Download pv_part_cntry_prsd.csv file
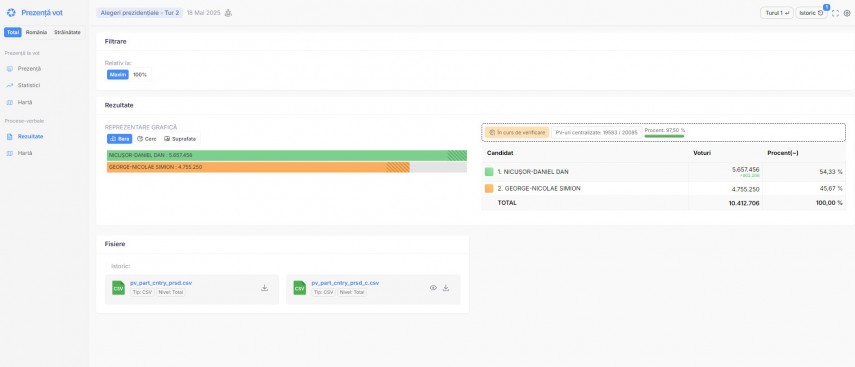Image resolution: width=855 pixels, height=367 pixels. coord(264,288)
